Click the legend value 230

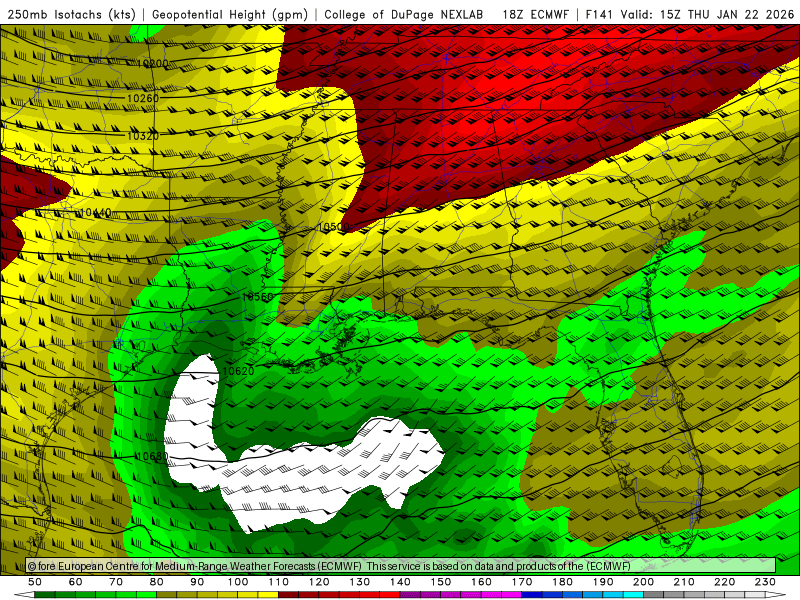click(x=765, y=582)
